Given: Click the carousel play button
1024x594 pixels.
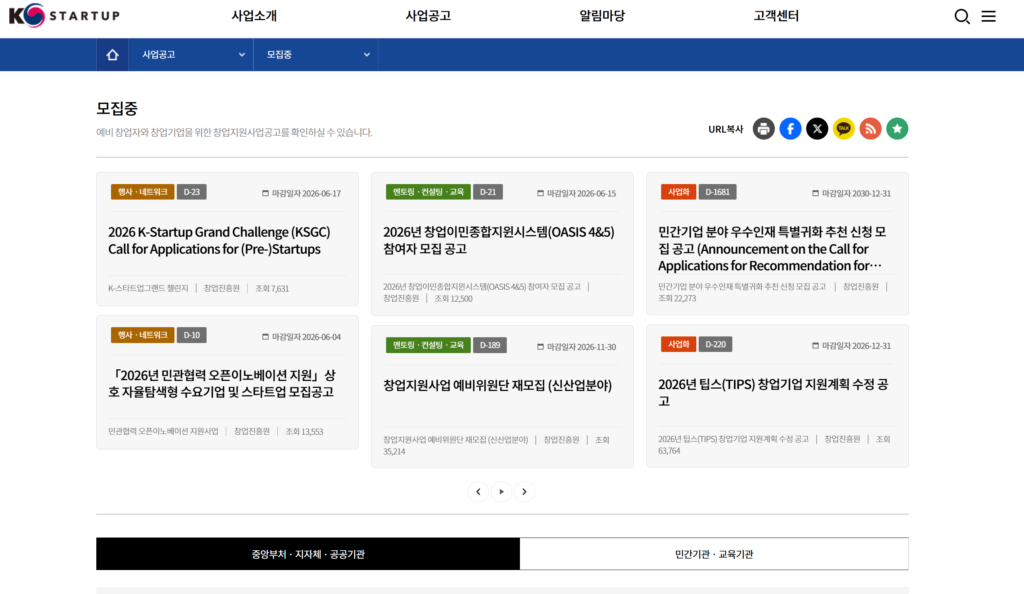Looking at the screenshot, I should coord(502,492).
